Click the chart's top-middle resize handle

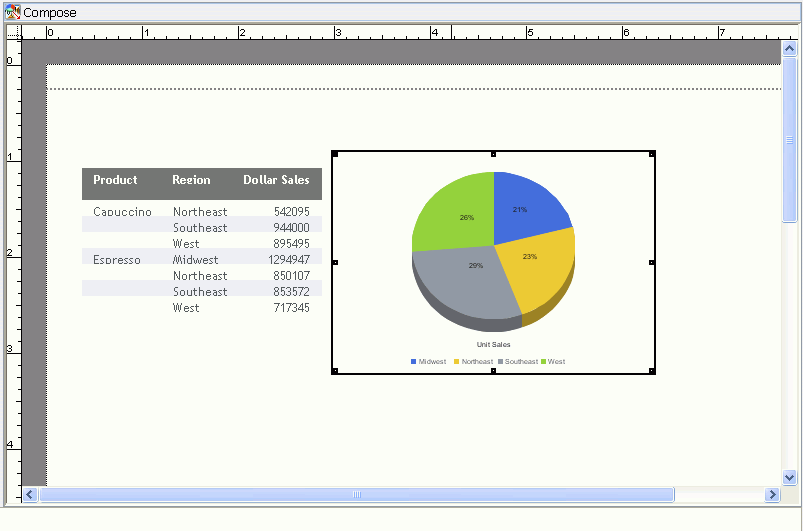(494, 154)
